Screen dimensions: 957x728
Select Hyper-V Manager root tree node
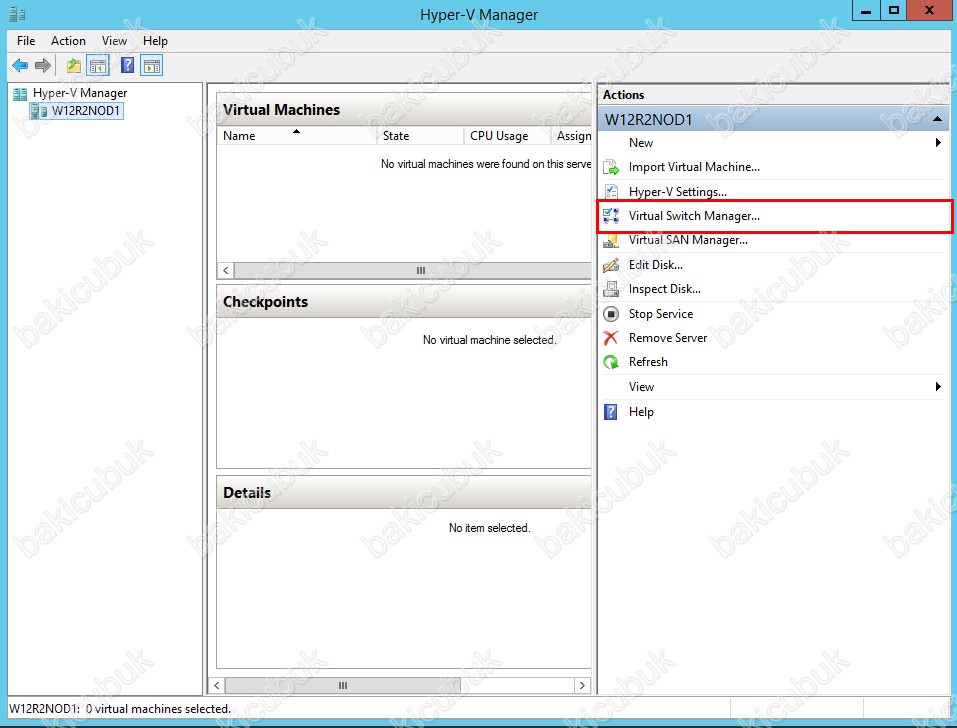tap(80, 93)
